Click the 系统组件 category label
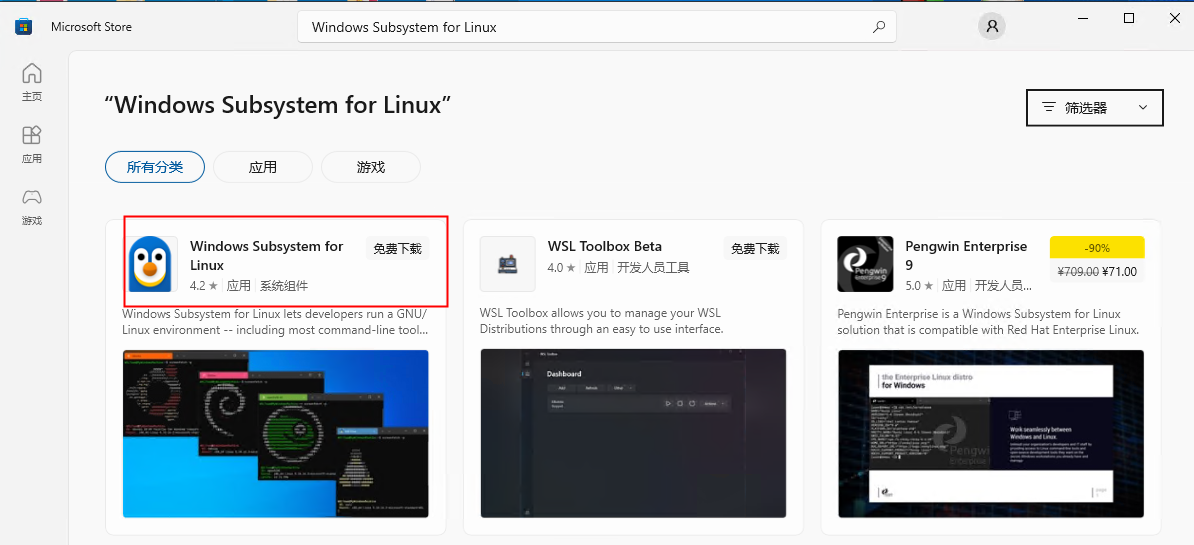1194x545 pixels. pyautogui.click(x=284, y=285)
